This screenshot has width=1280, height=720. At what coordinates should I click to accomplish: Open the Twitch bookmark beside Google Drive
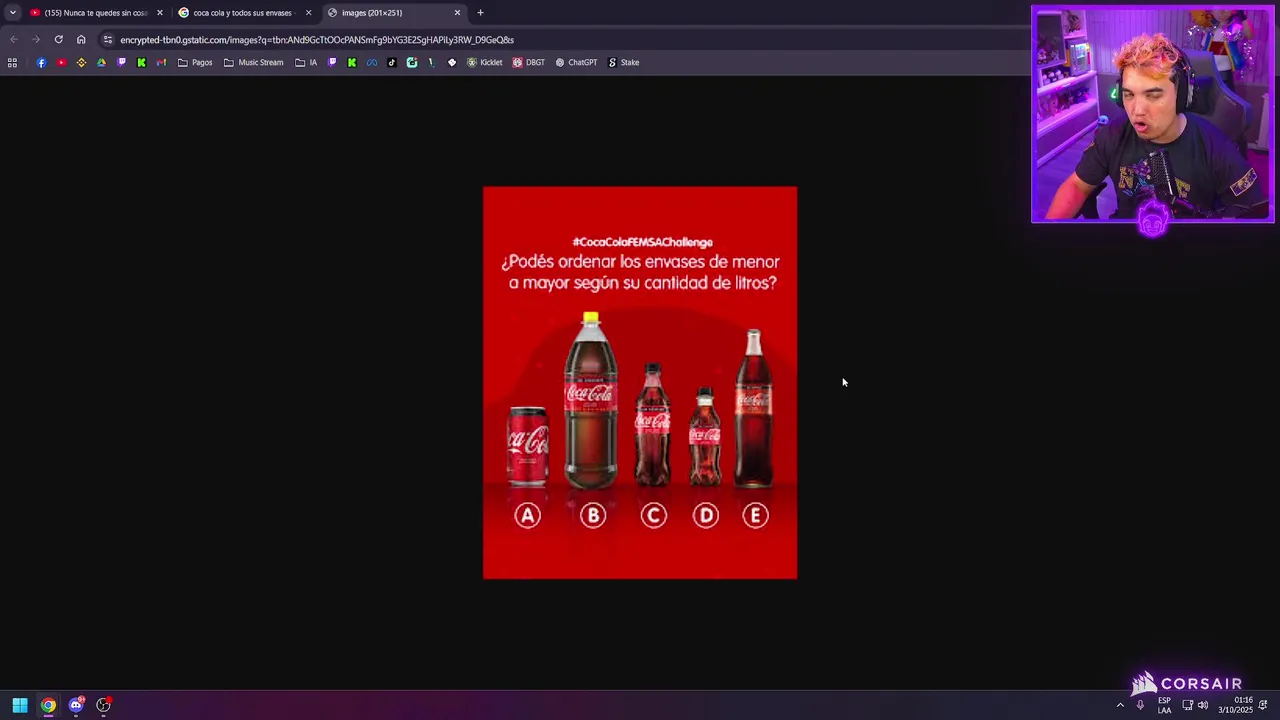121,62
